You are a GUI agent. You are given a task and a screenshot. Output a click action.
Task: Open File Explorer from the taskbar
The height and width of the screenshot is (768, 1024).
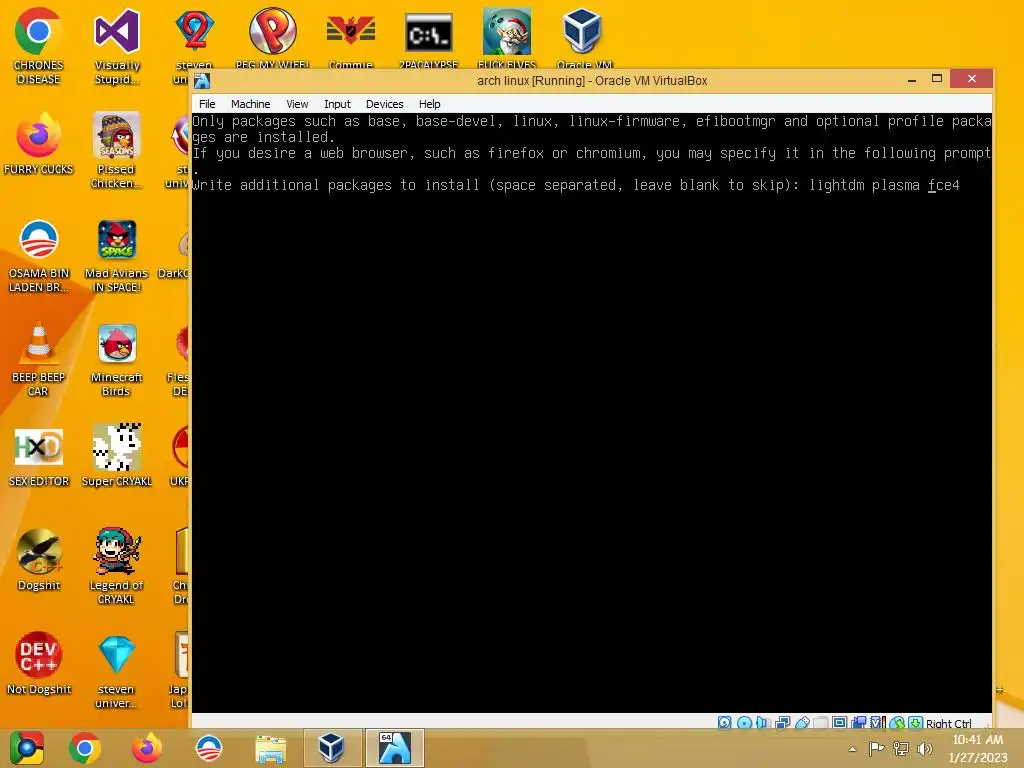[x=270, y=748]
